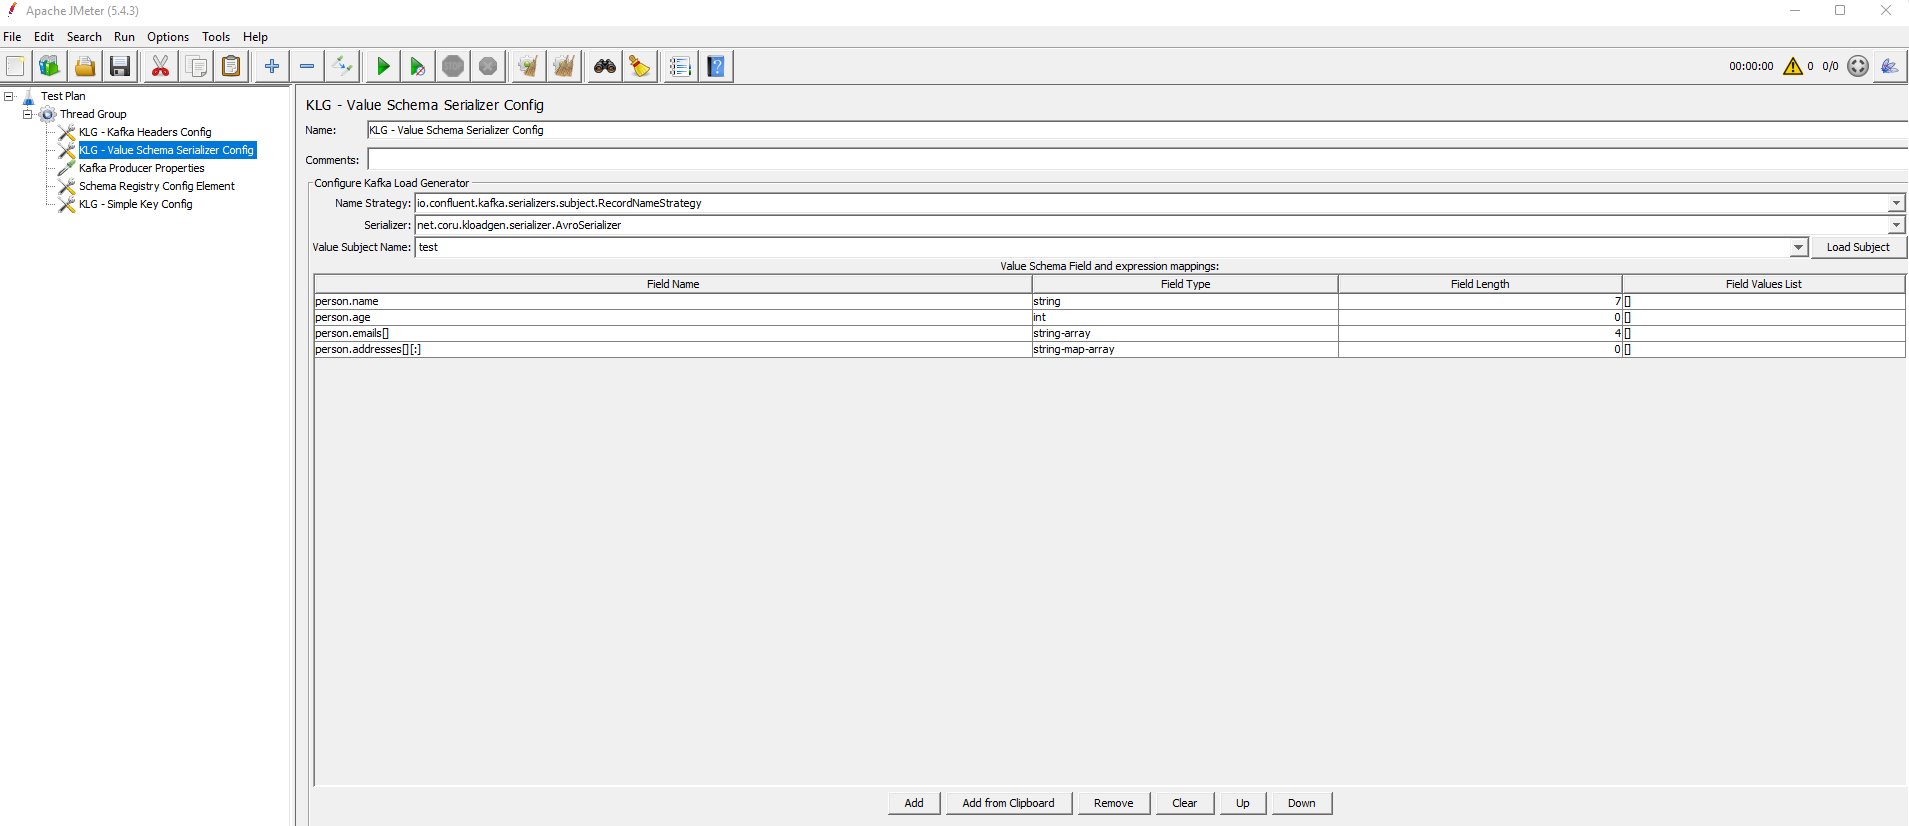Image resolution: width=1909 pixels, height=826 pixels.
Task: Open the Function Helper list icon
Action: [680, 67]
